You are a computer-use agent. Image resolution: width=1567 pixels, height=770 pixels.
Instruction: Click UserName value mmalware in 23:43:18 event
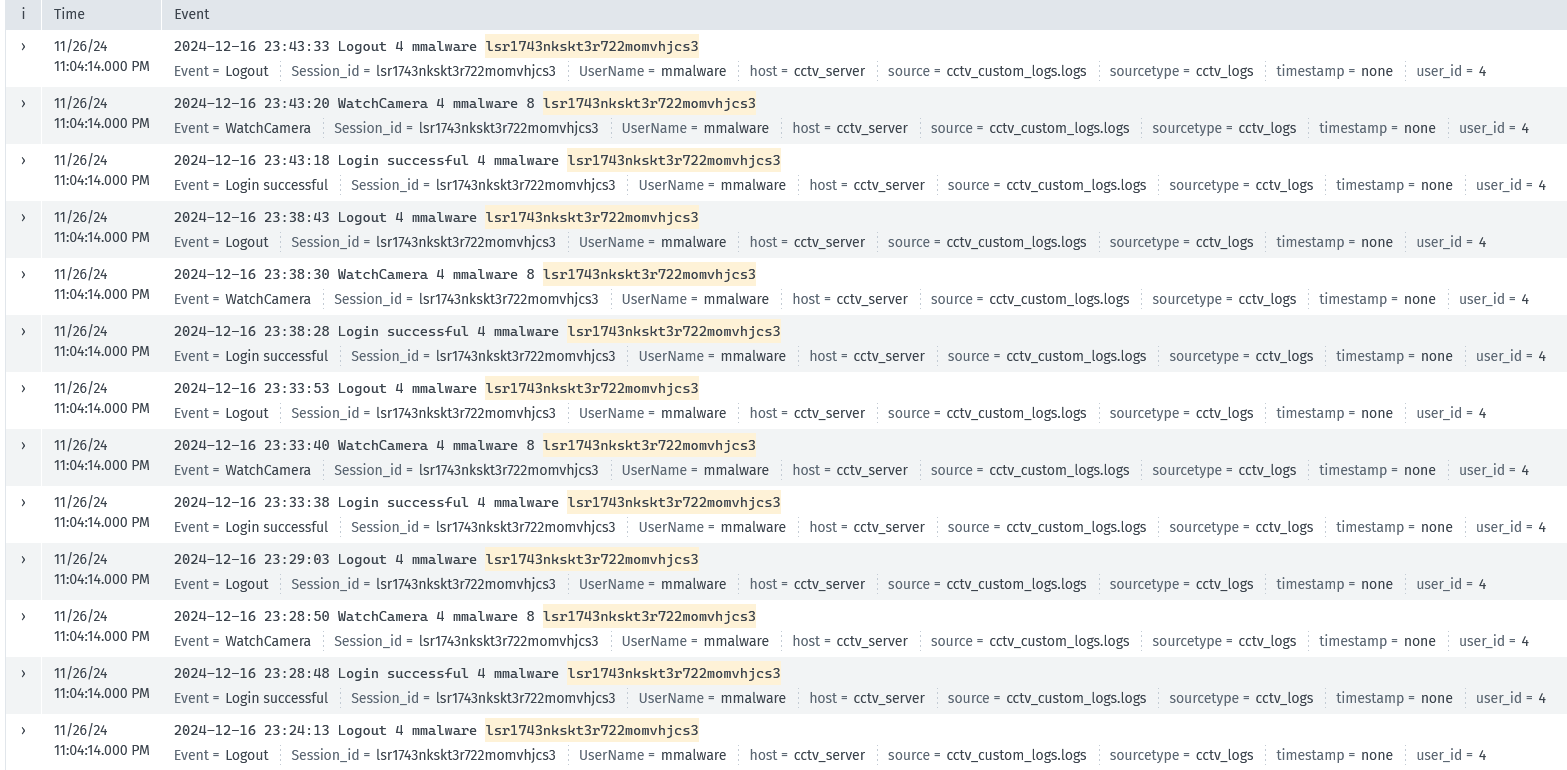(753, 185)
